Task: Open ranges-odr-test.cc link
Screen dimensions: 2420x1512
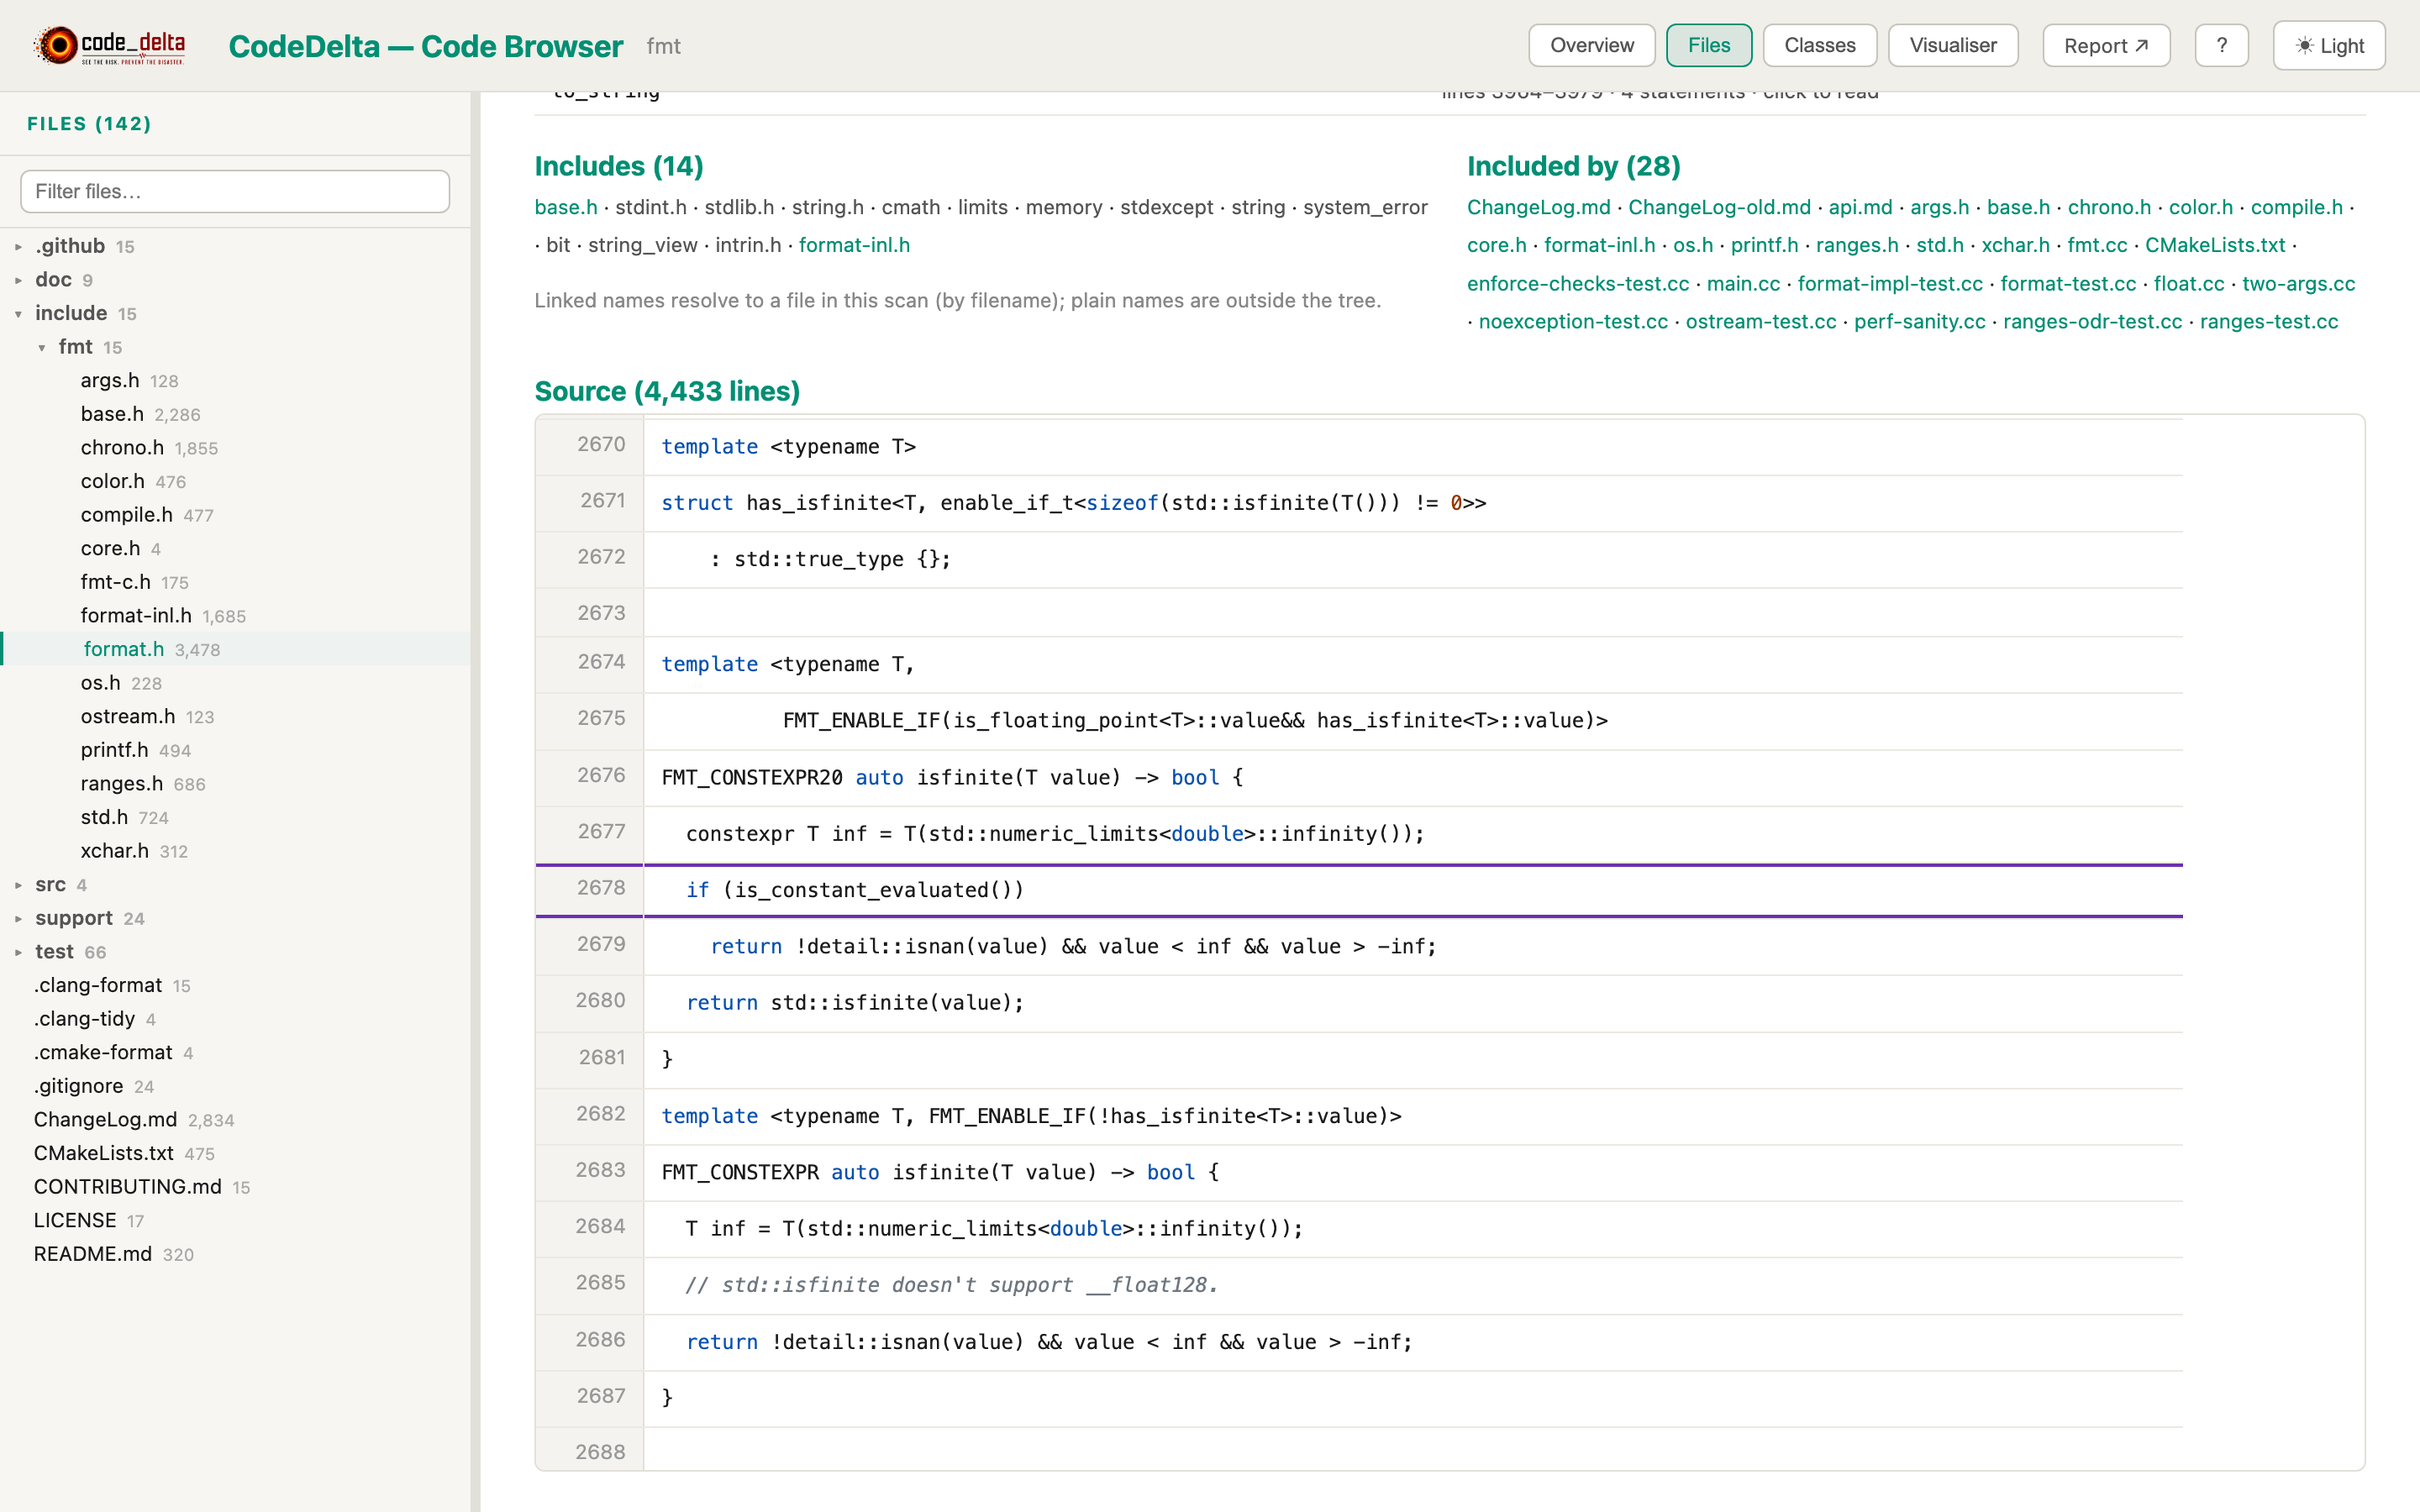Action: tap(2092, 322)
